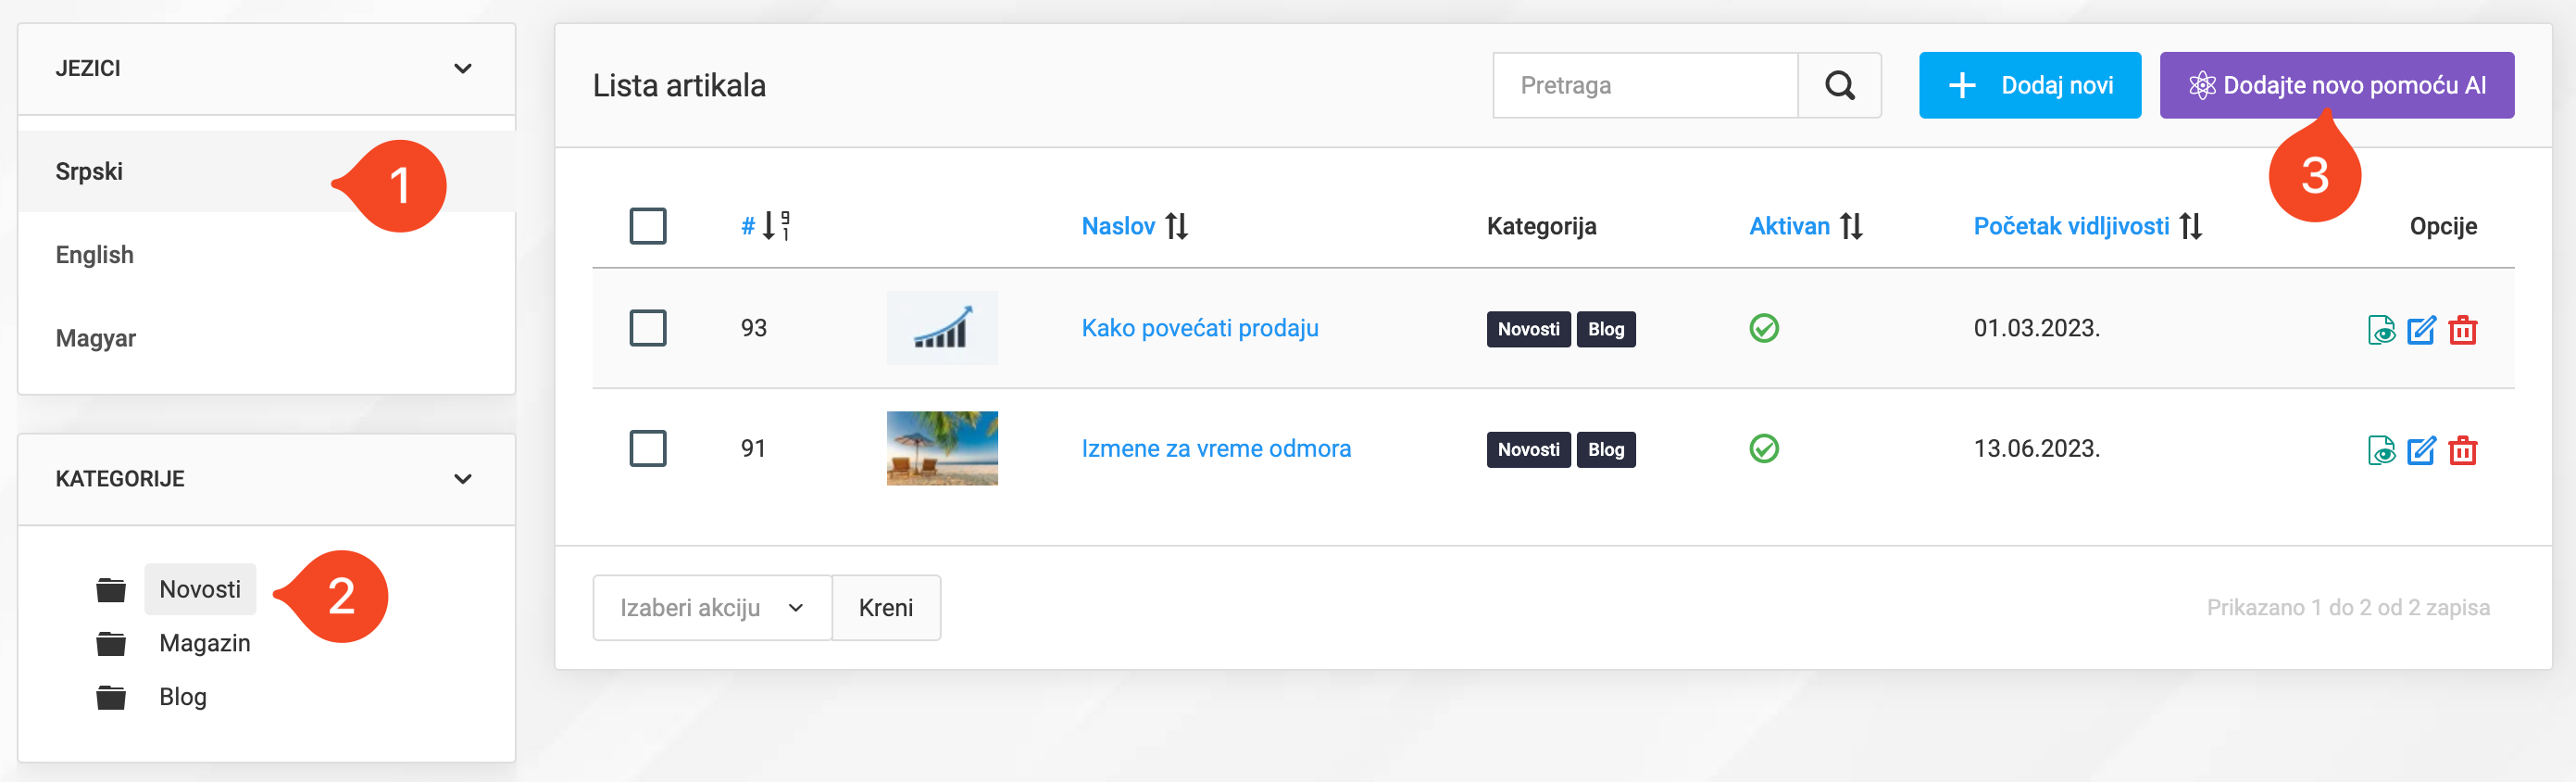
Task: Select Srpski language
Action: tap(267, 171)
